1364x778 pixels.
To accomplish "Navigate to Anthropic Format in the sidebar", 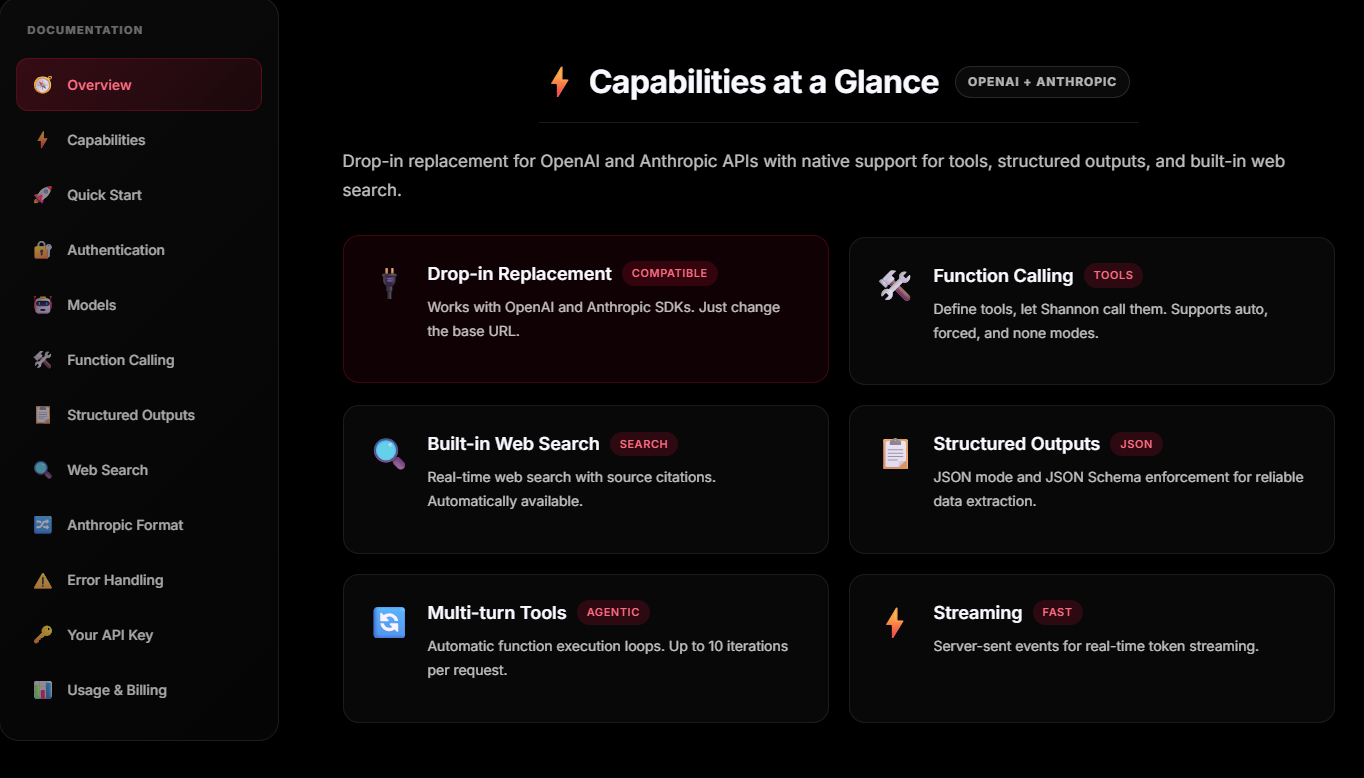I will coord(125,525).
